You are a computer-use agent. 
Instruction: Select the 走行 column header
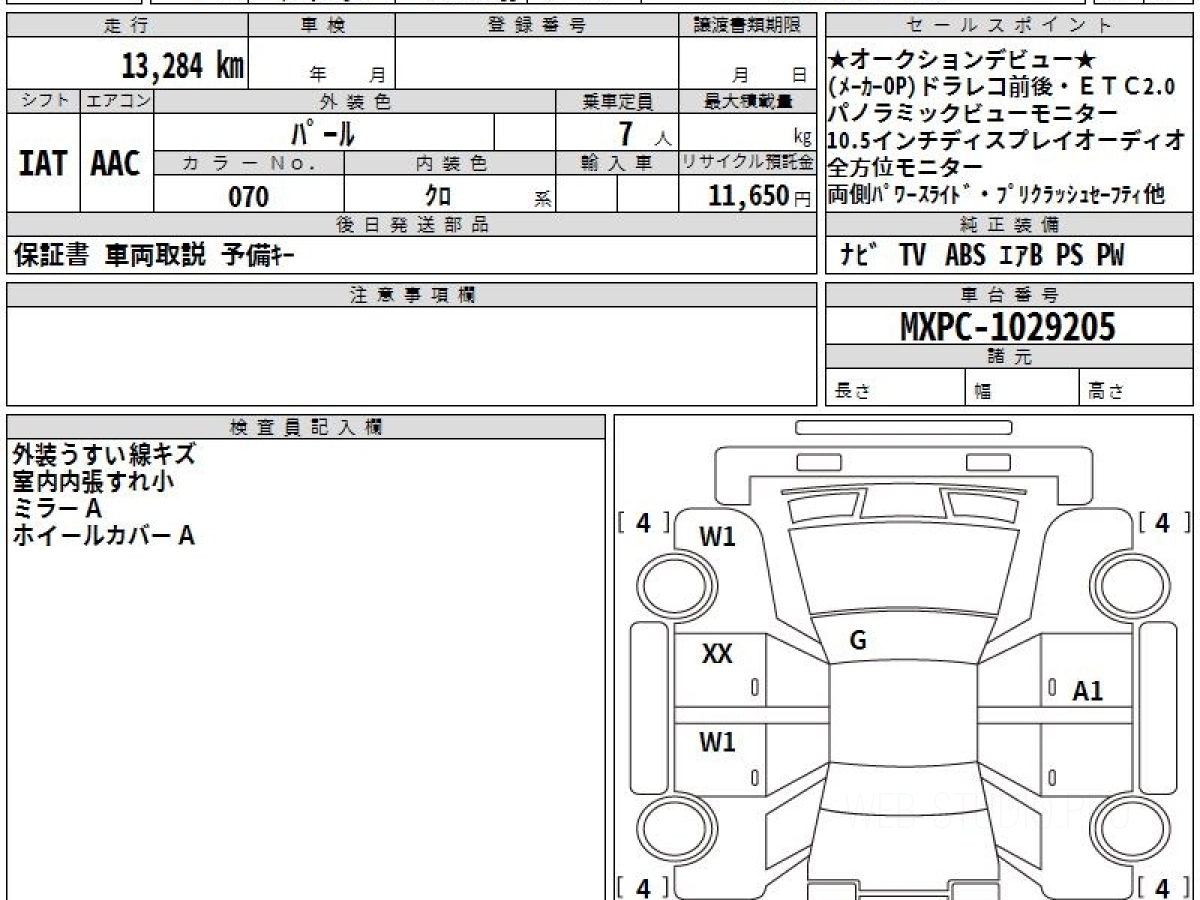[126, 26]
